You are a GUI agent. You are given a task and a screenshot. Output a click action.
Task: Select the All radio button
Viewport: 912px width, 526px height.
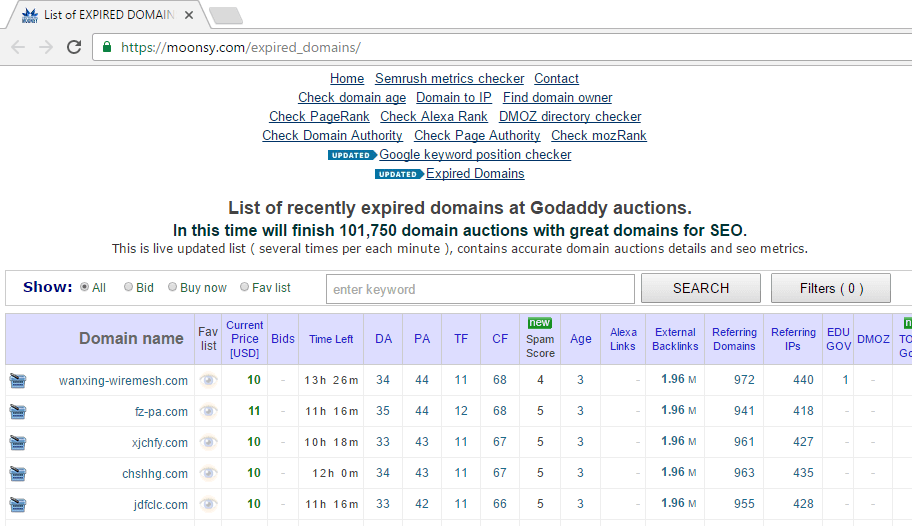85,287
